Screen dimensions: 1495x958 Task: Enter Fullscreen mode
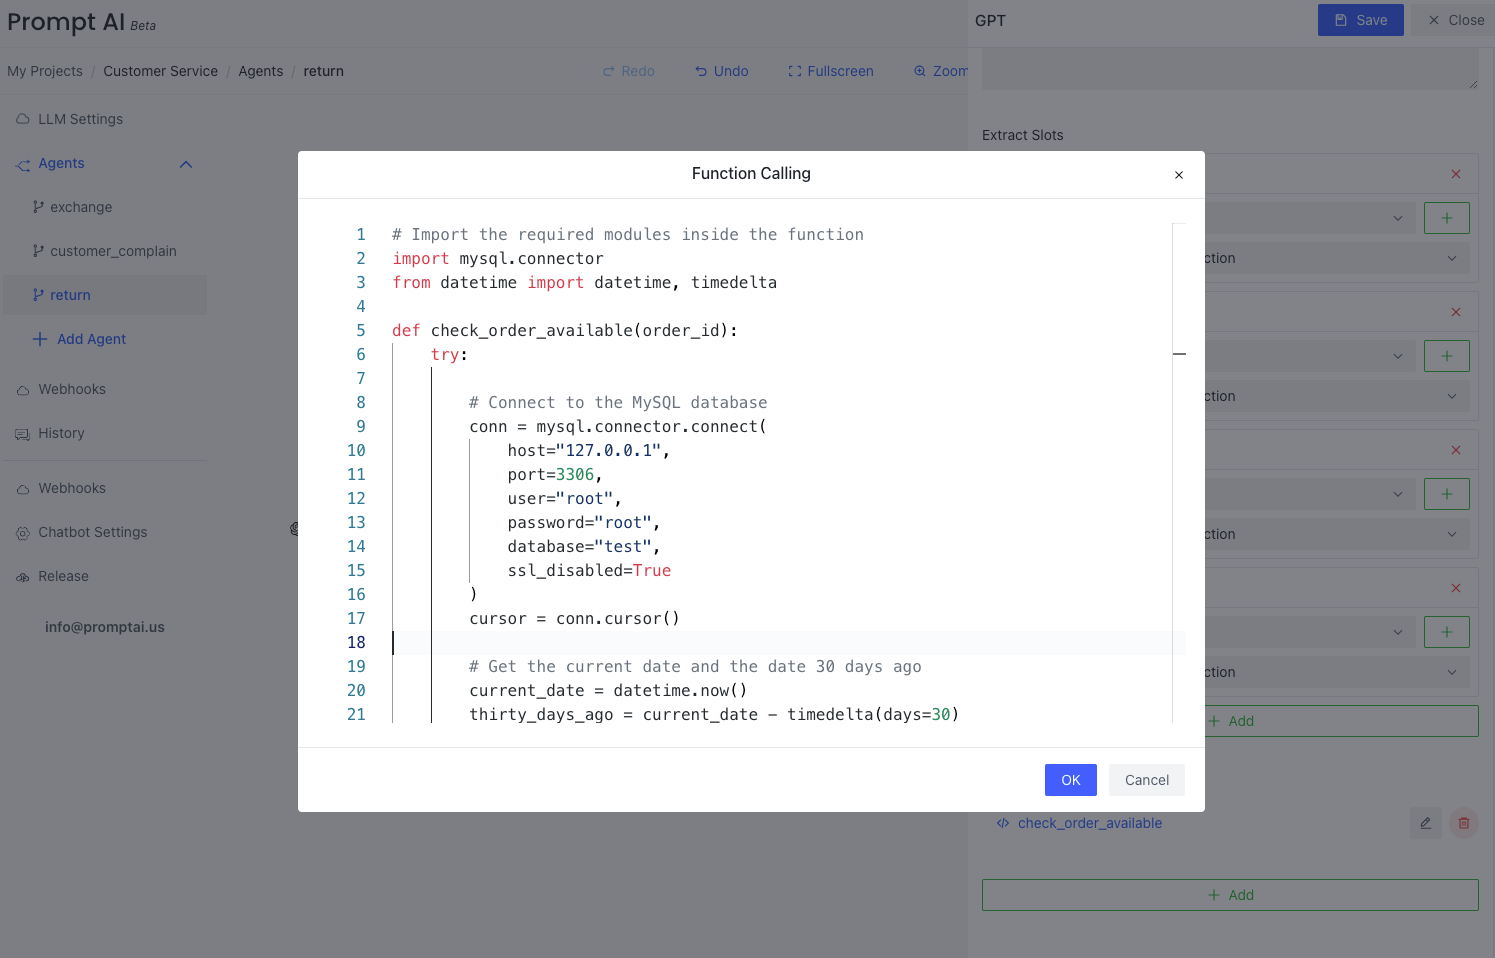tap(831, 71)
